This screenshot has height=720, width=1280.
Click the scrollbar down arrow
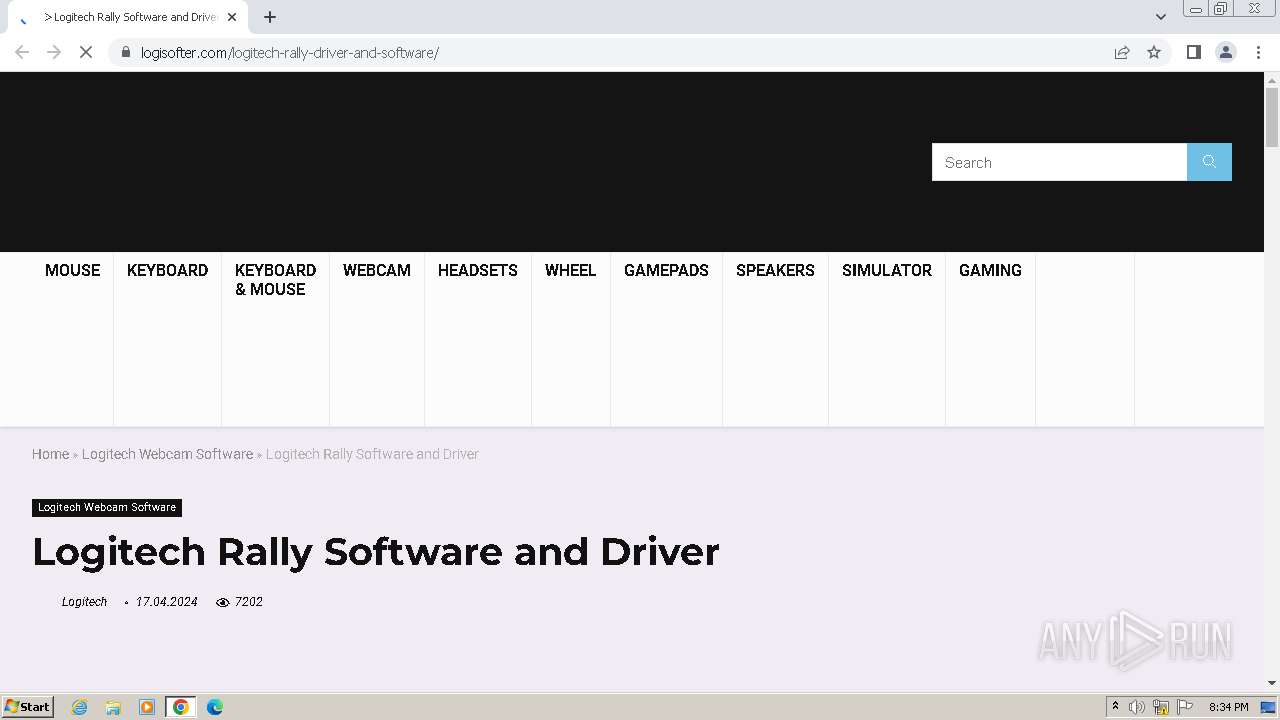click(1272, 683)
